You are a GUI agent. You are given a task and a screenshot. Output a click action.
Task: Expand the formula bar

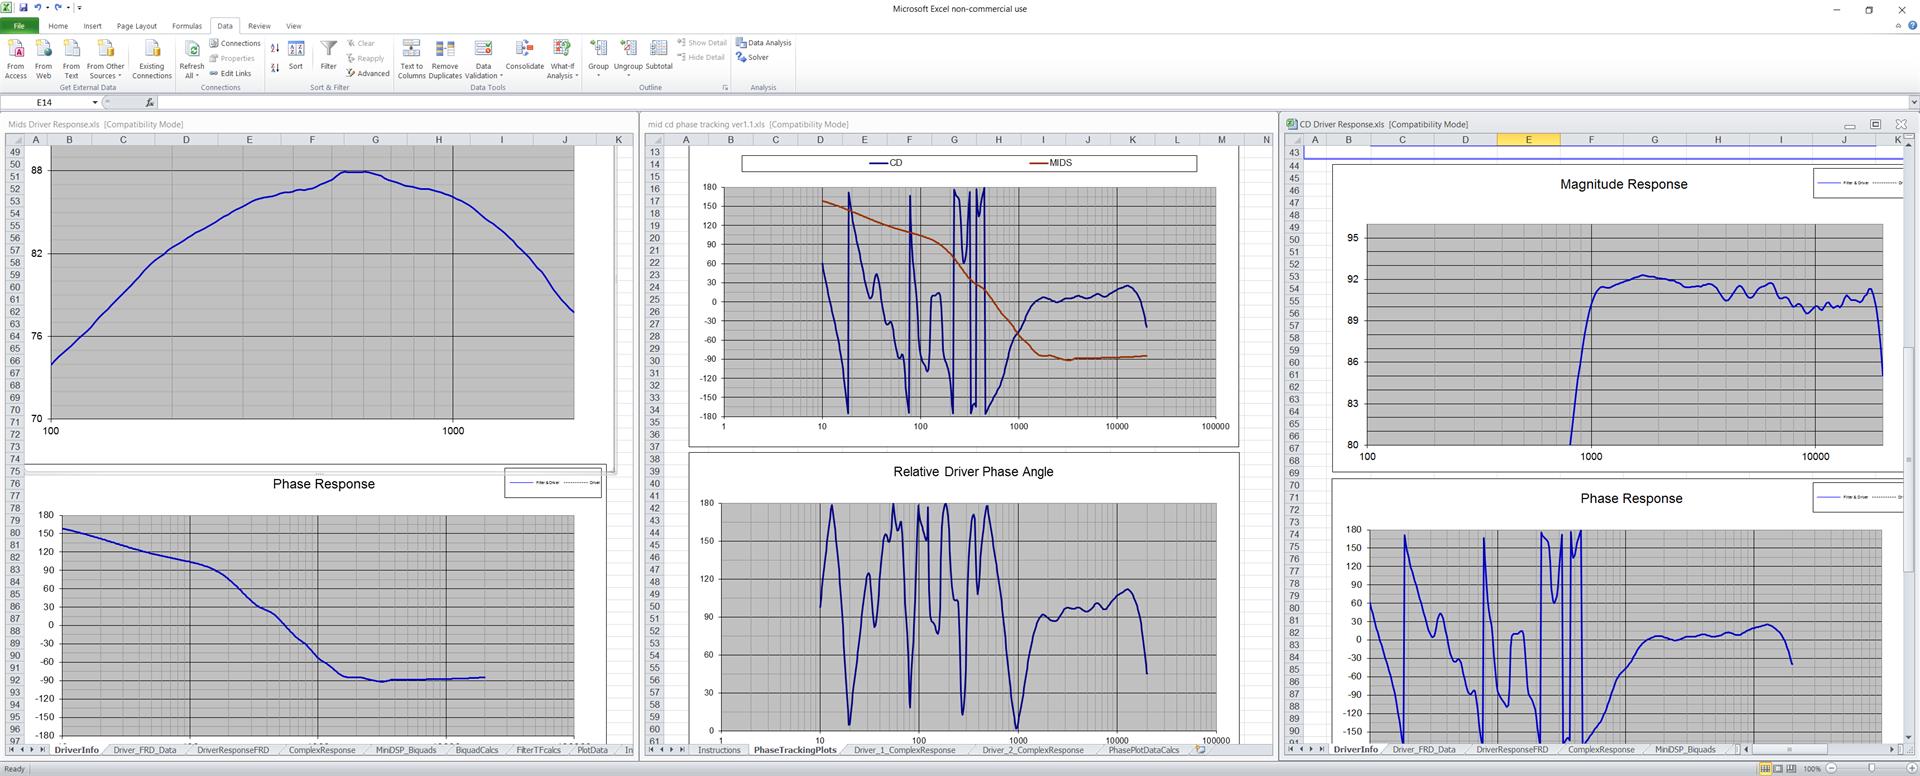tap(1913, 103)
